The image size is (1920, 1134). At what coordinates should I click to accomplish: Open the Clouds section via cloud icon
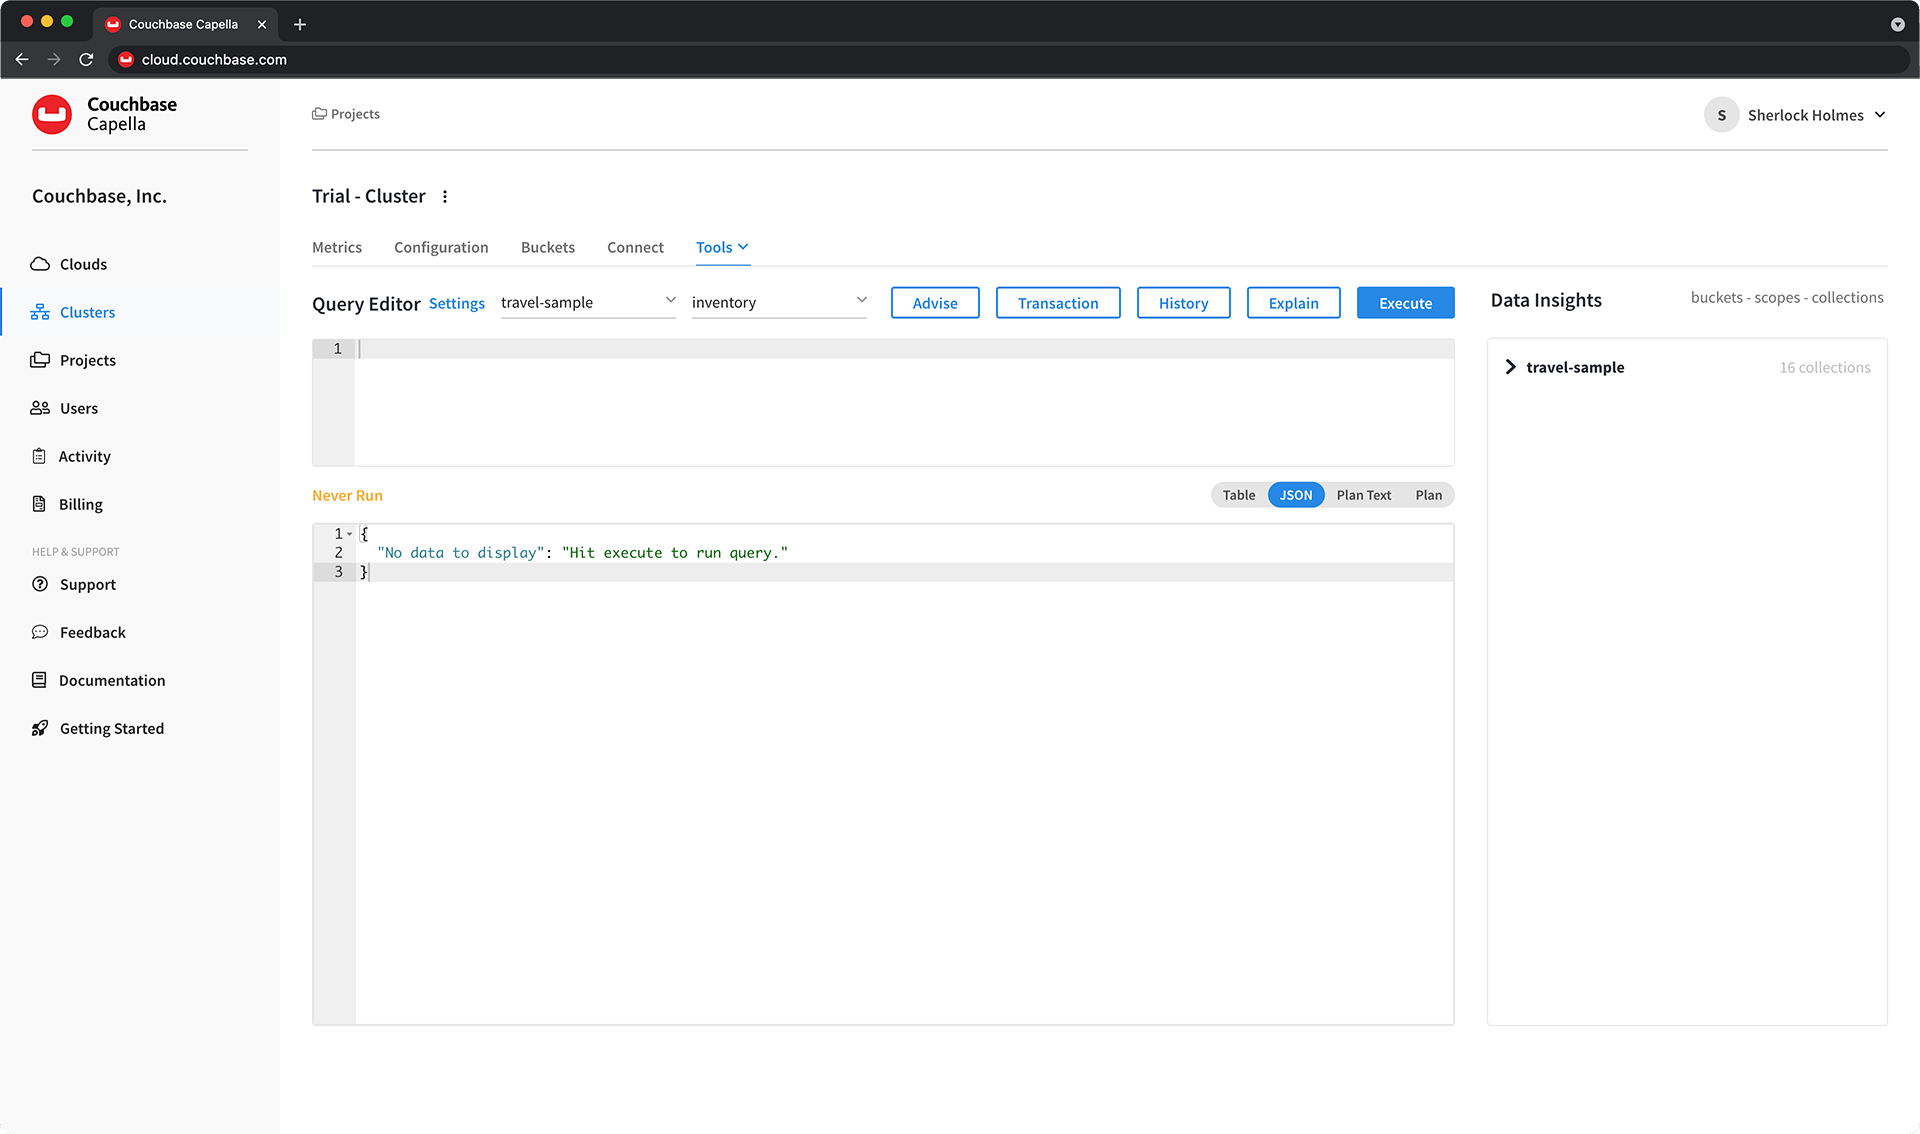click(40, 263)
